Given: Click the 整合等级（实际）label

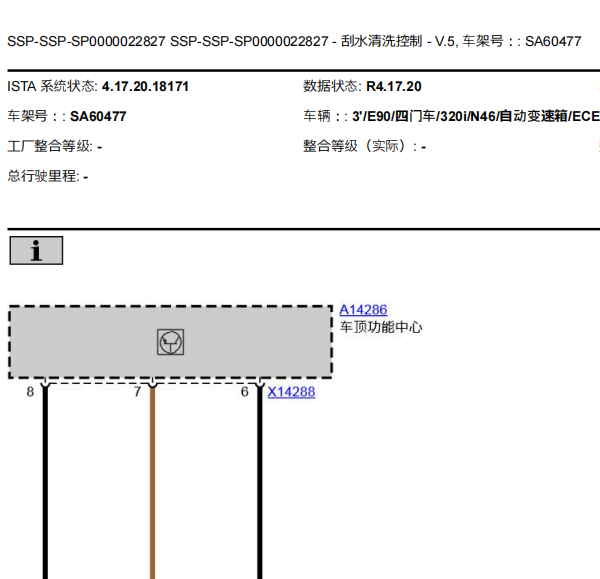Looking at the screenshot, I should point(360,146).
